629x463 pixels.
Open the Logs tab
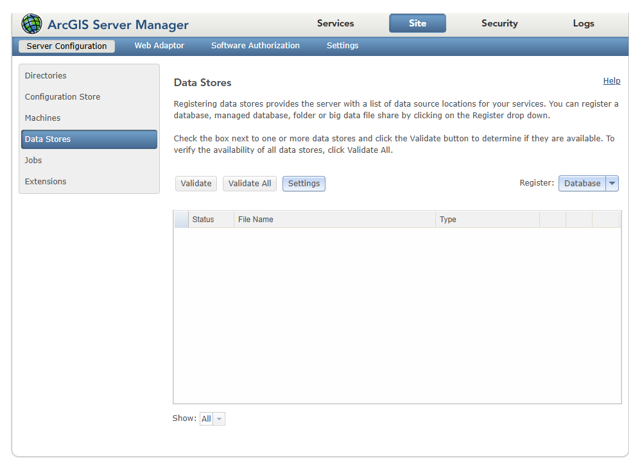pyautogui.click(x=583, y=23)
